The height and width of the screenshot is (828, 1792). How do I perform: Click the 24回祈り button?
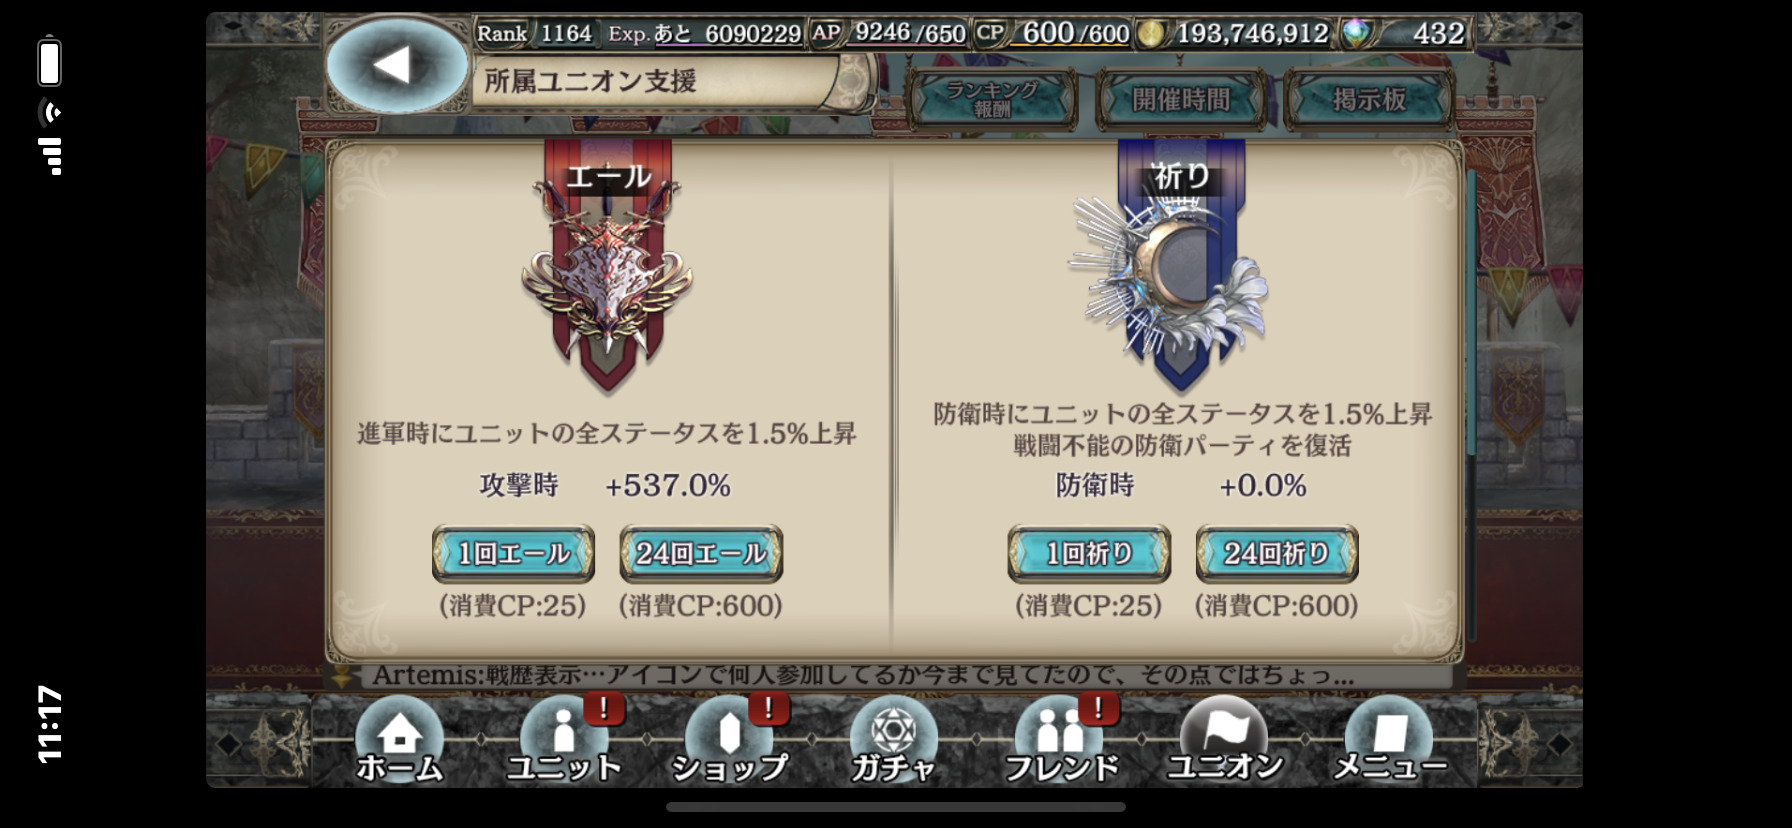[1277, 553]
